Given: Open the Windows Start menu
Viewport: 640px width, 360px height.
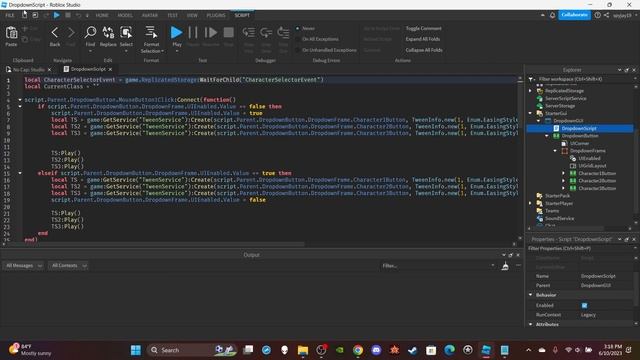Looking at the screenshot, I should point(136,350).
